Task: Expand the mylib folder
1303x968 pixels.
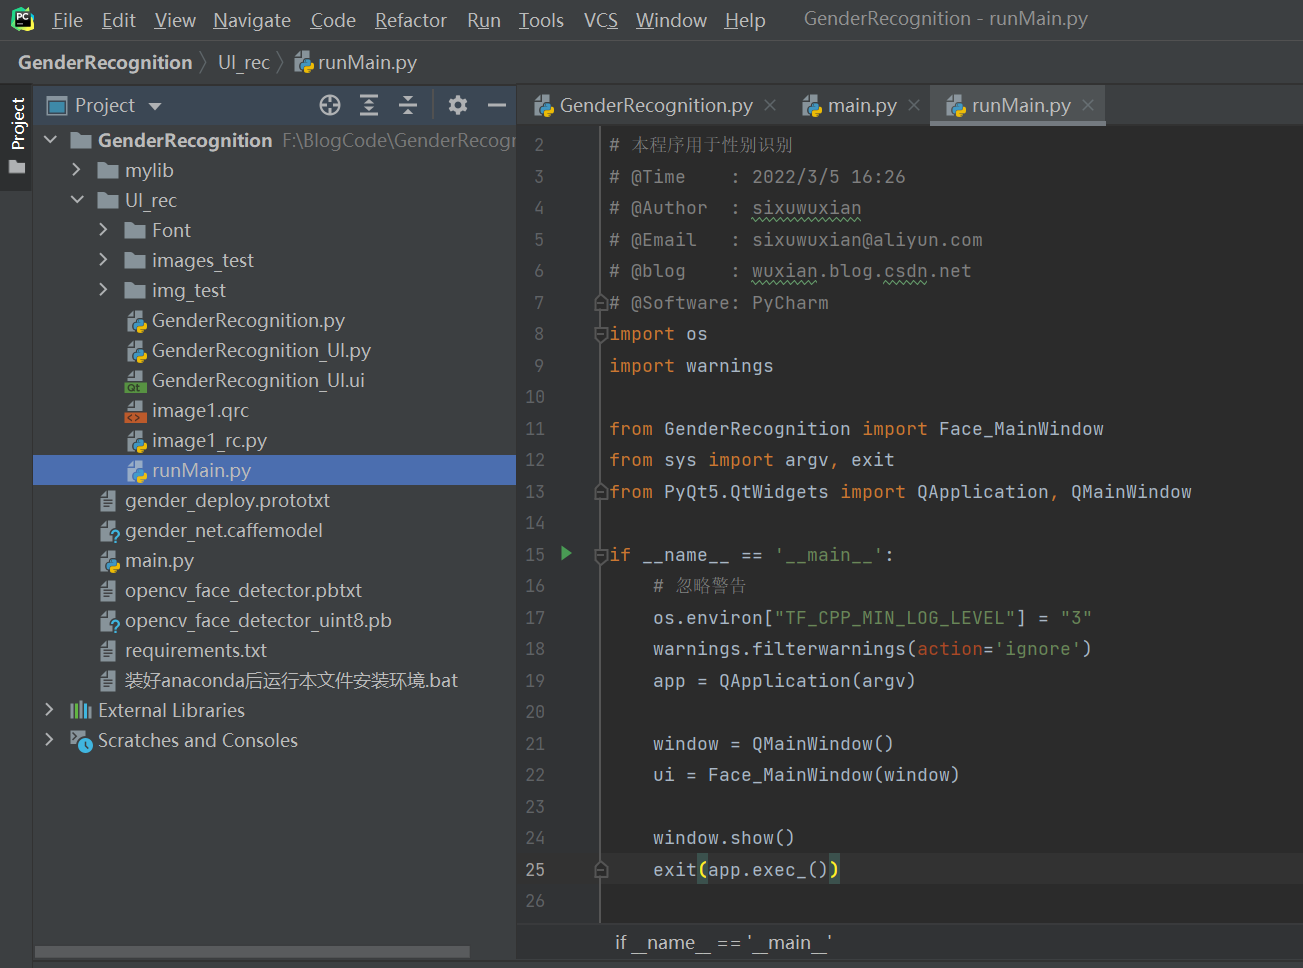Action: tap(77, 170)
